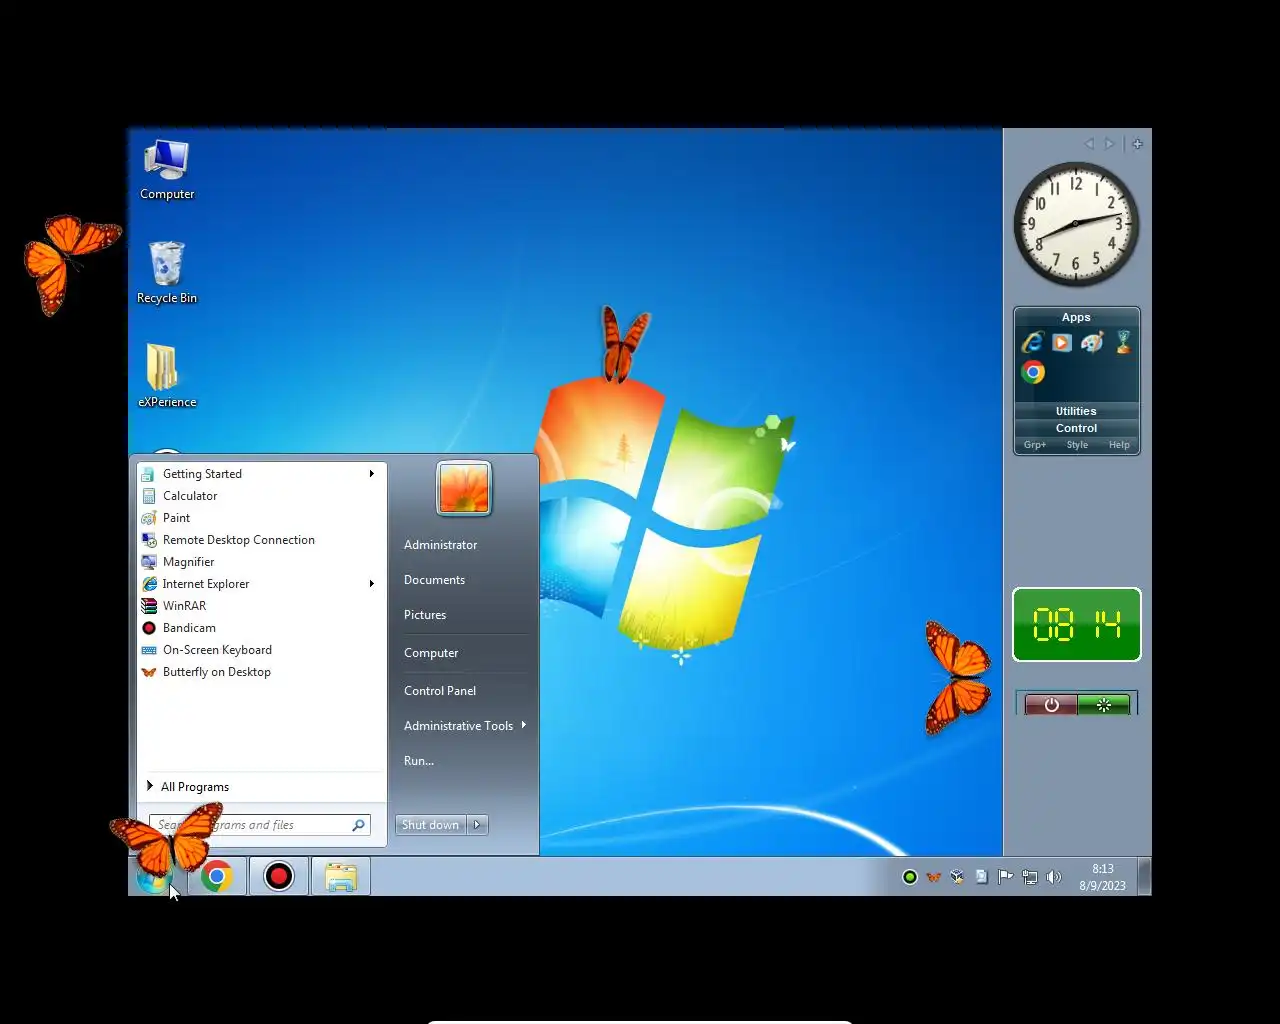Click the butterfly tray icon
1280x1024 pixels.
click(x=934, y=877)
